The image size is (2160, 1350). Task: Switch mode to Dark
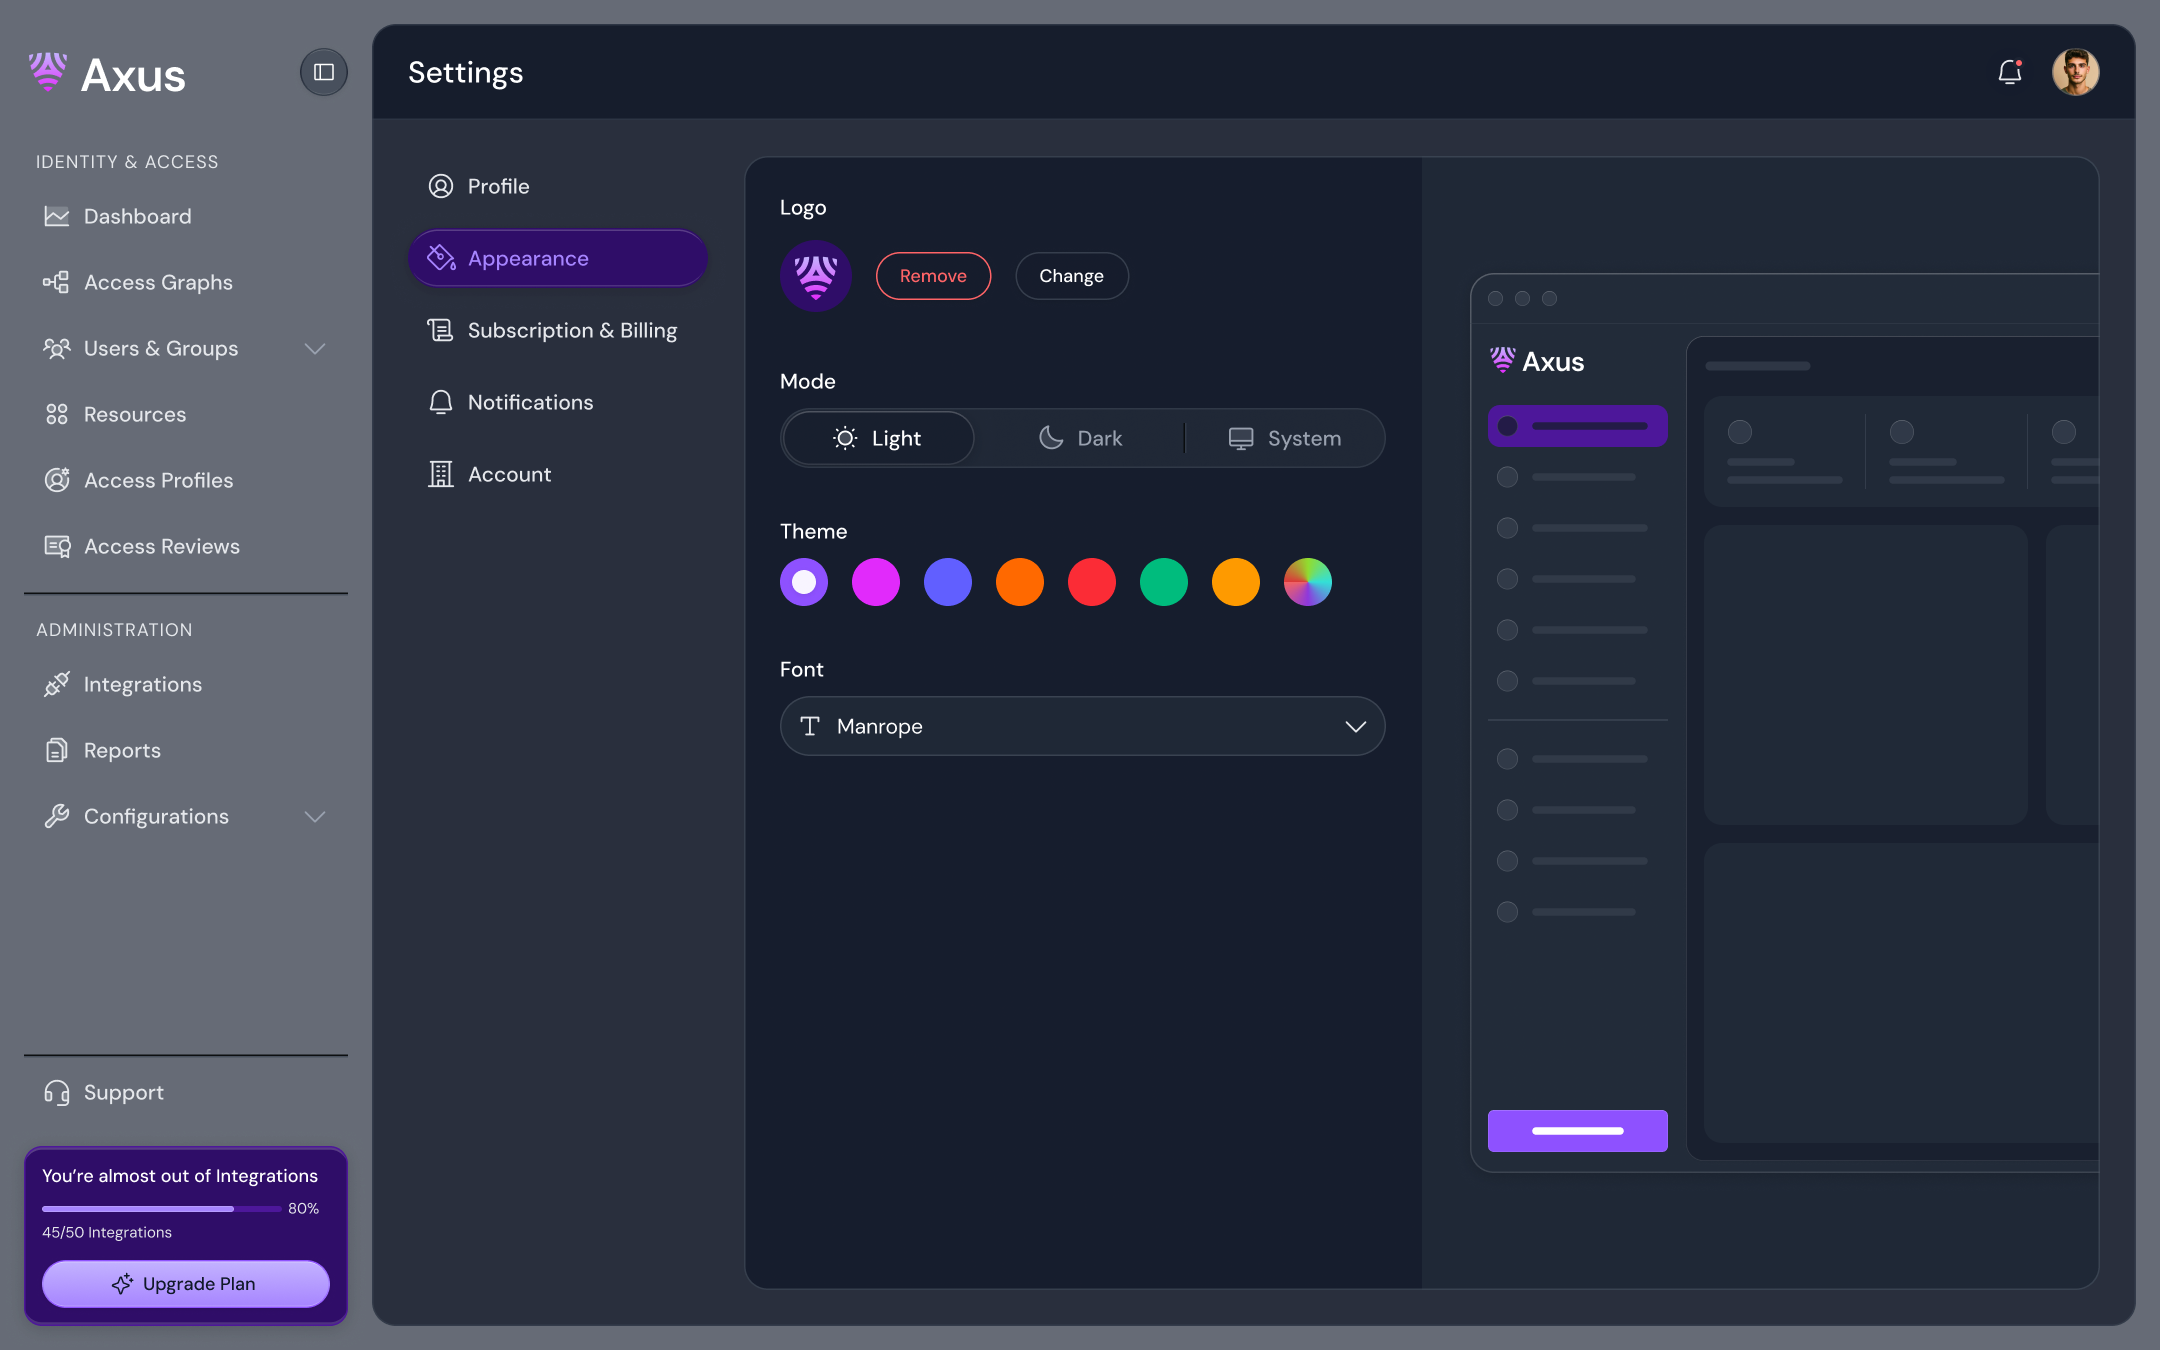click(1080, 438)
